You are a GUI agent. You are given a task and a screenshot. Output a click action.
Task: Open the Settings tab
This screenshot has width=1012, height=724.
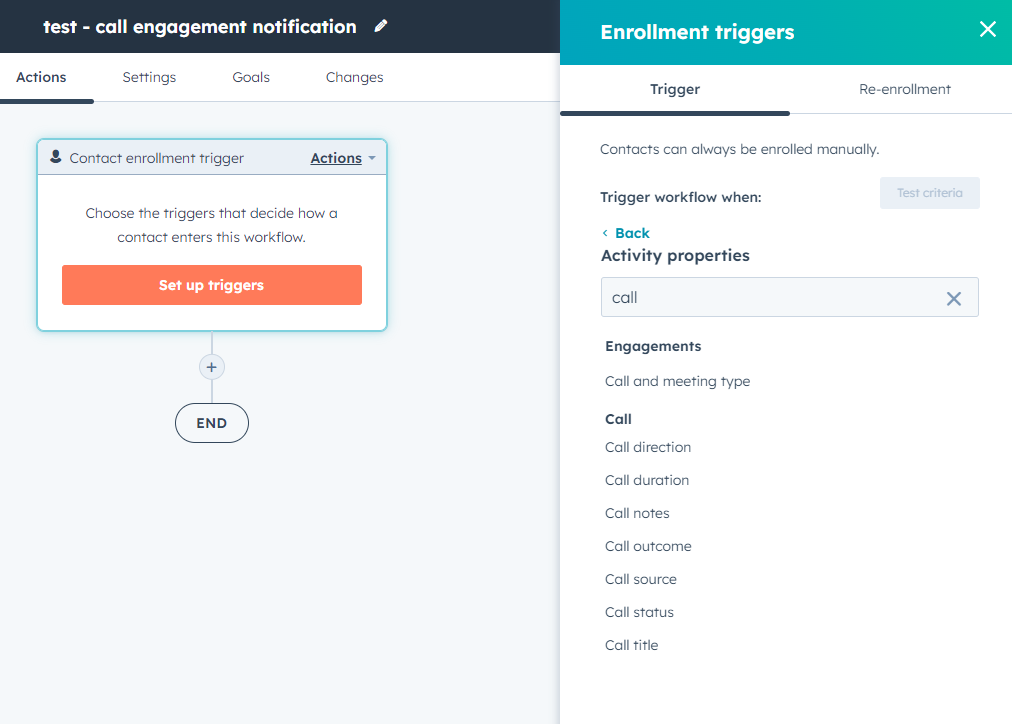[x=148, y=77]
